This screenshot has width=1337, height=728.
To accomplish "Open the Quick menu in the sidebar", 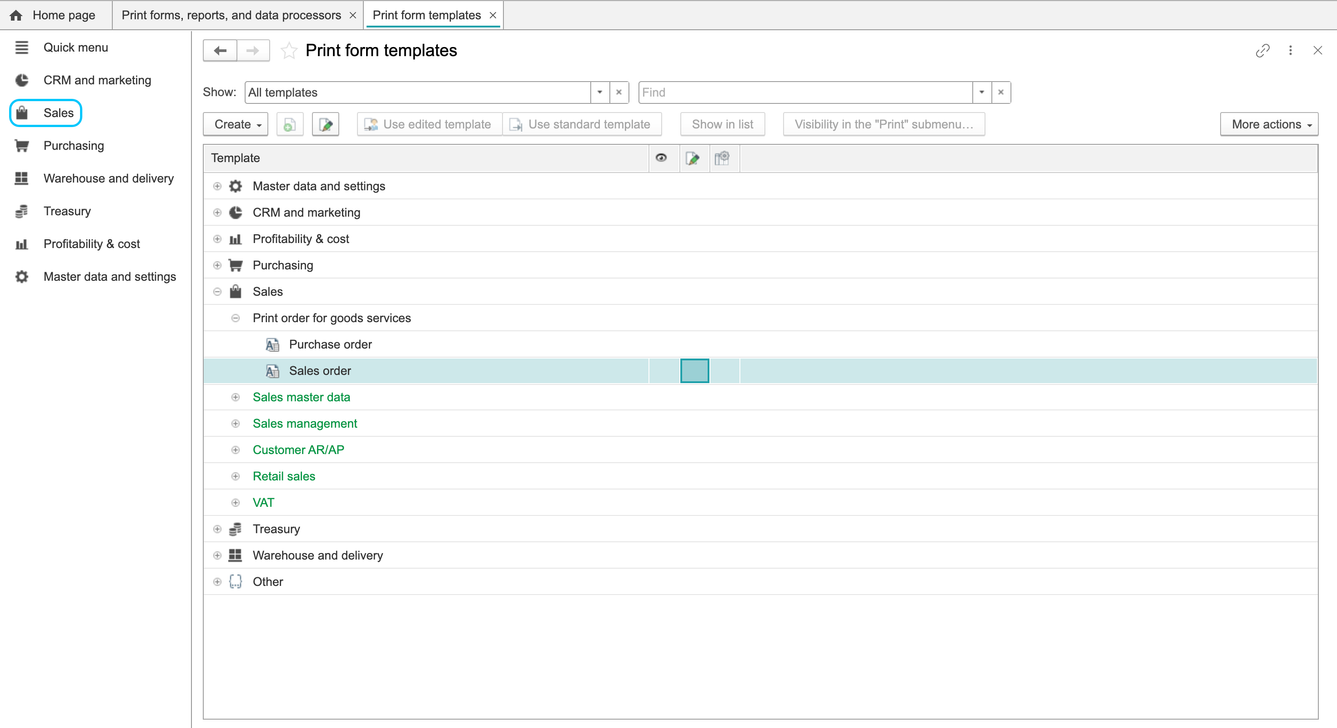I will click(62, 47).
